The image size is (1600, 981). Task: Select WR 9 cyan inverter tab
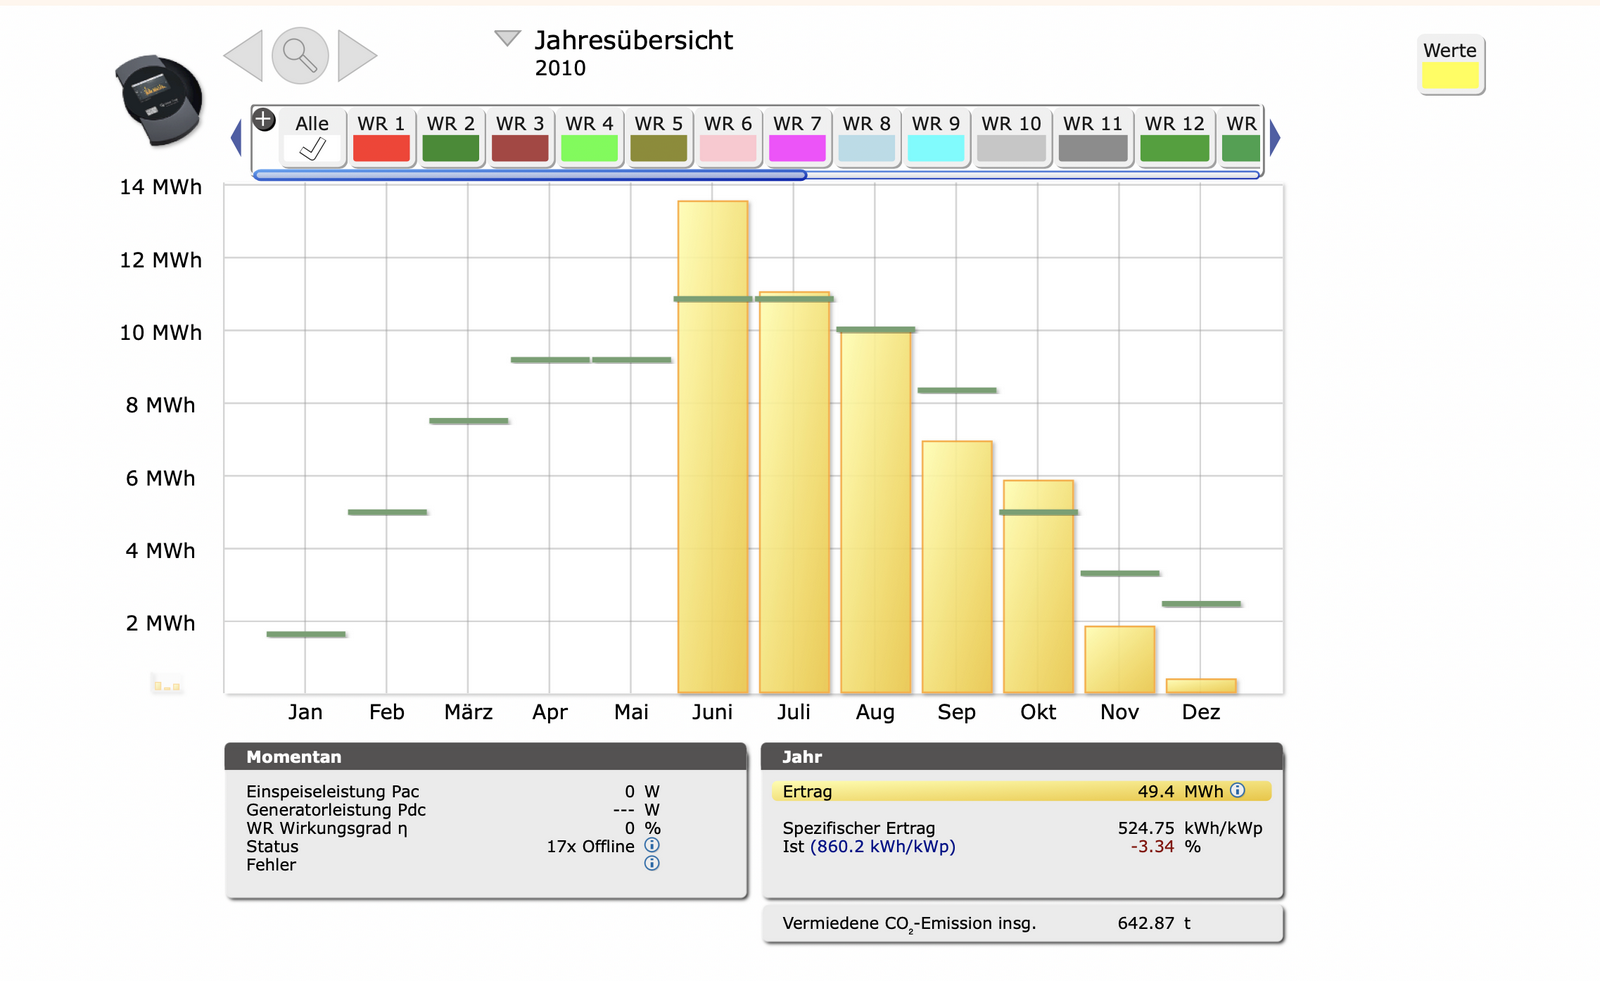(936, 138)
